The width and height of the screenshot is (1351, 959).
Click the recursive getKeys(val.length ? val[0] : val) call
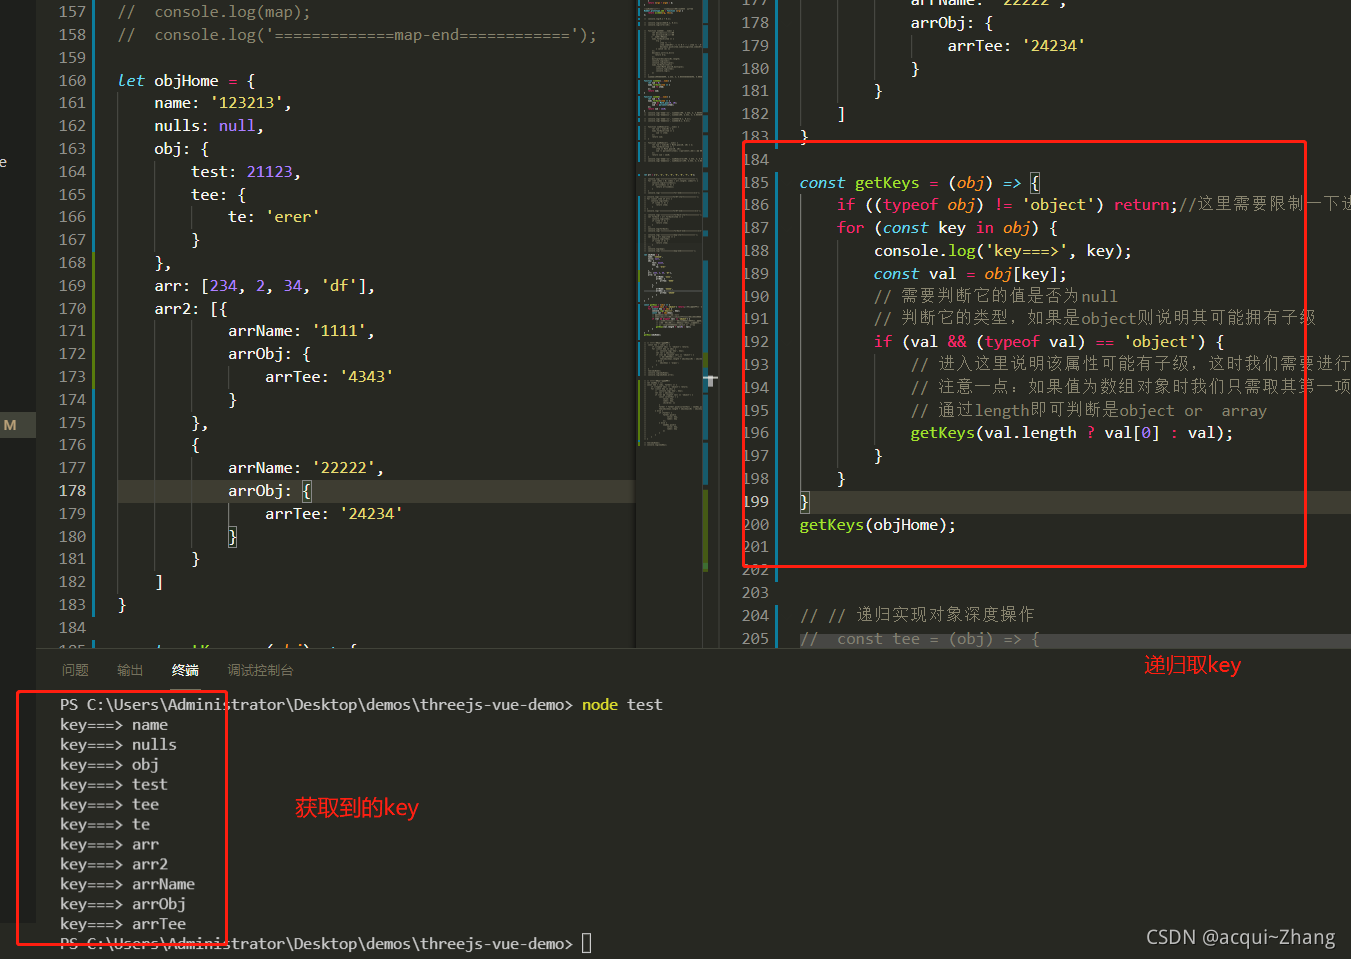1072,433
